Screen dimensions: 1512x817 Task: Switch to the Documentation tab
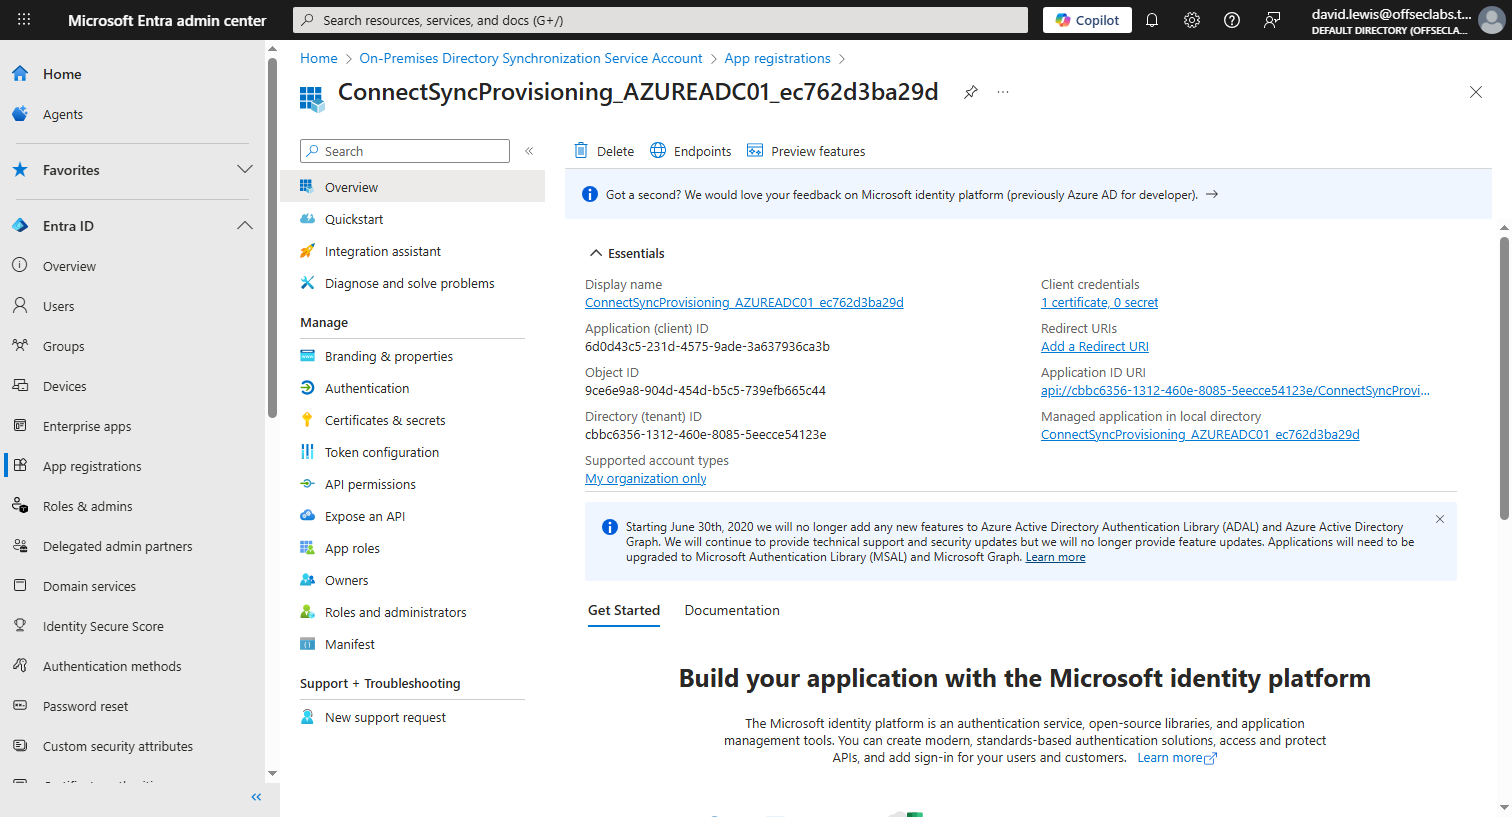[x=732, y=610]
